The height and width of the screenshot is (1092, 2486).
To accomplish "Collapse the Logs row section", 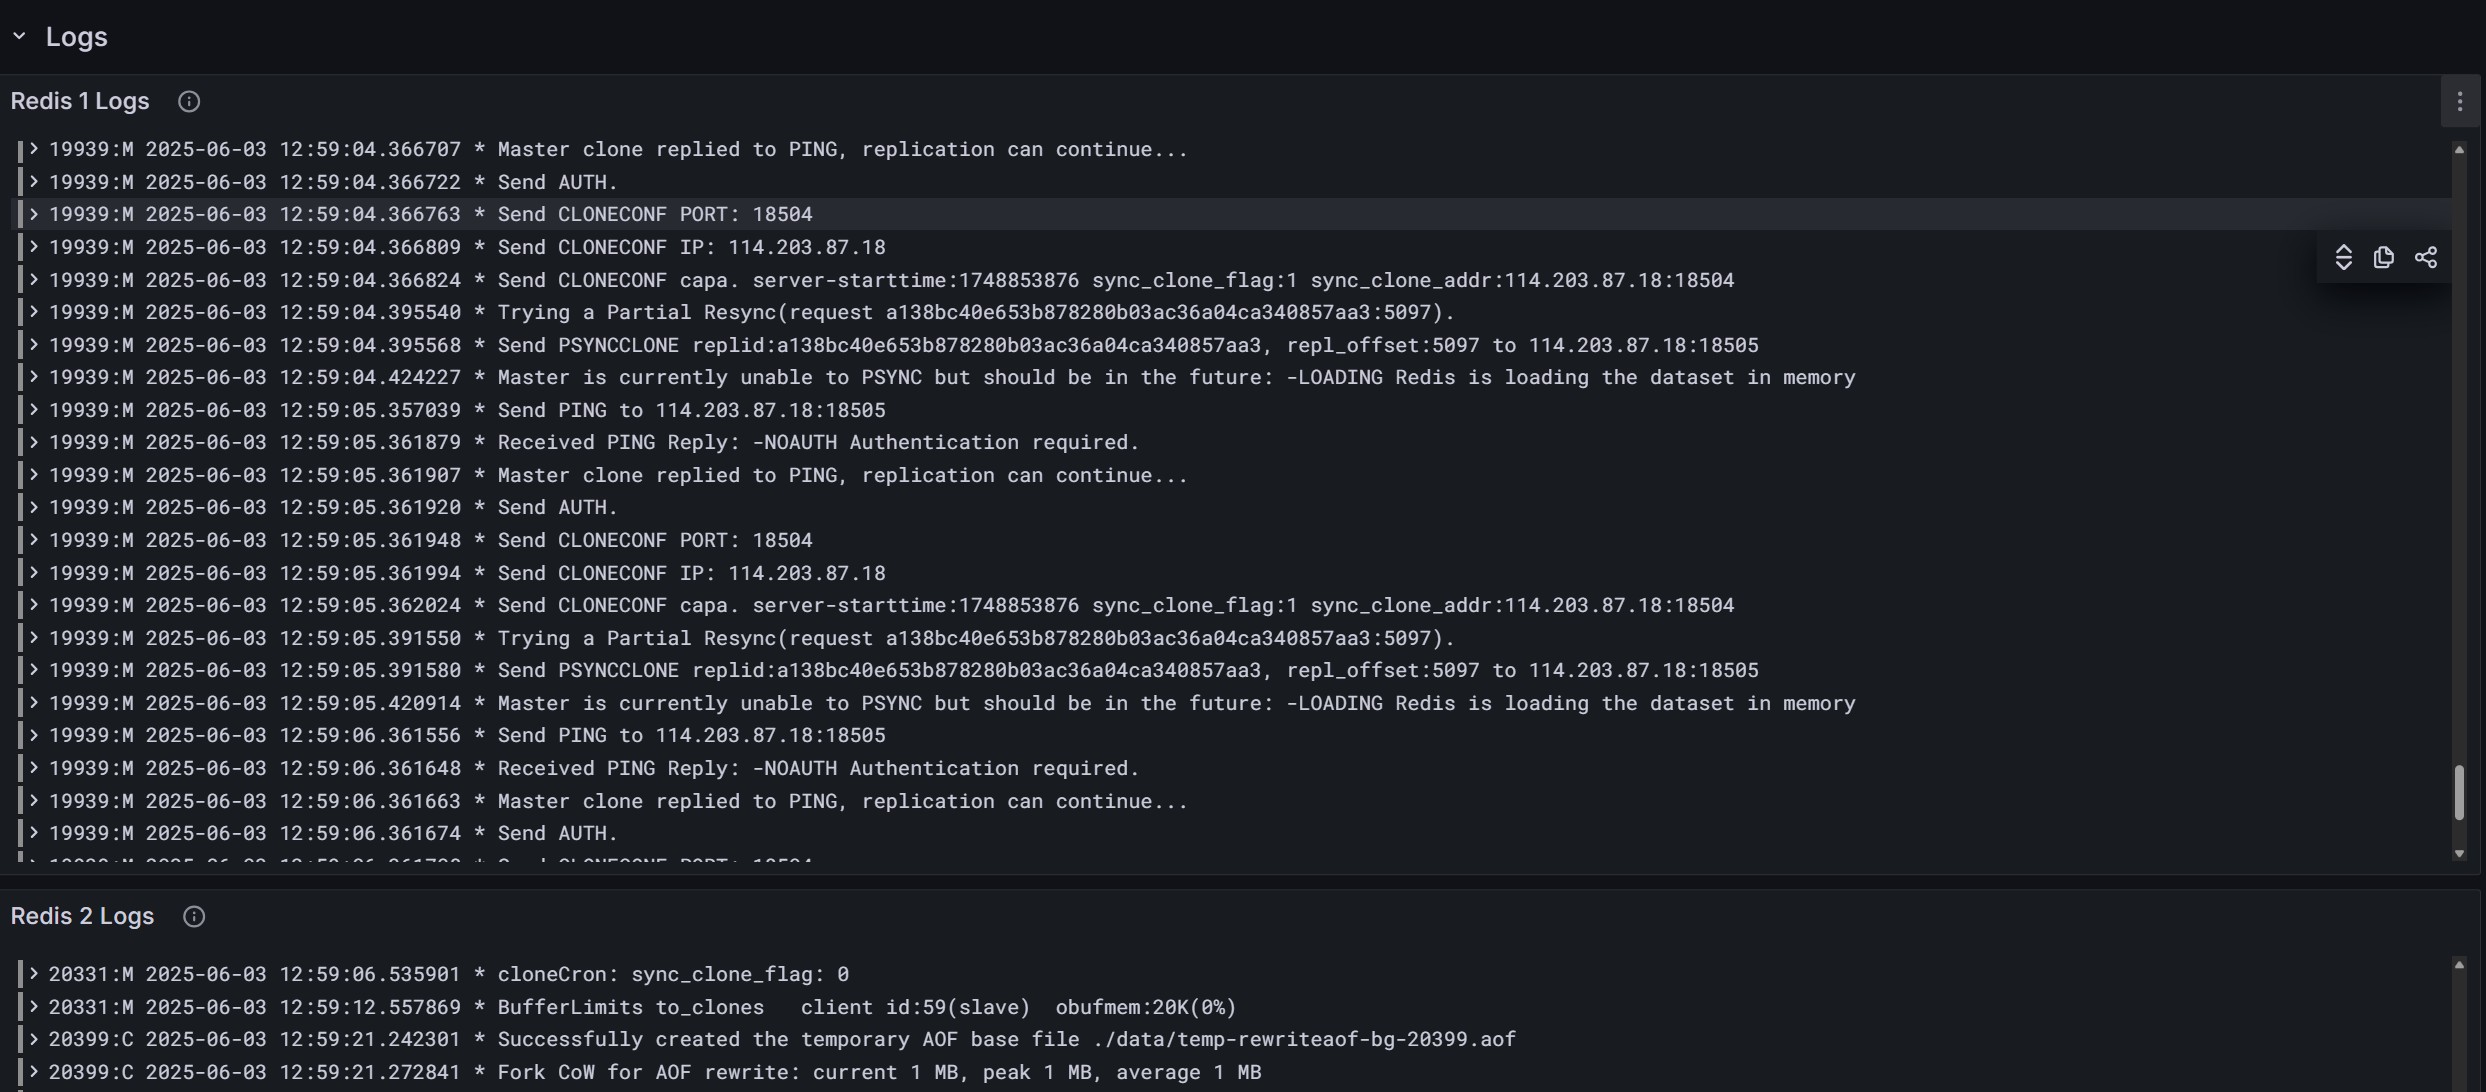I will (x=19, y=37).
